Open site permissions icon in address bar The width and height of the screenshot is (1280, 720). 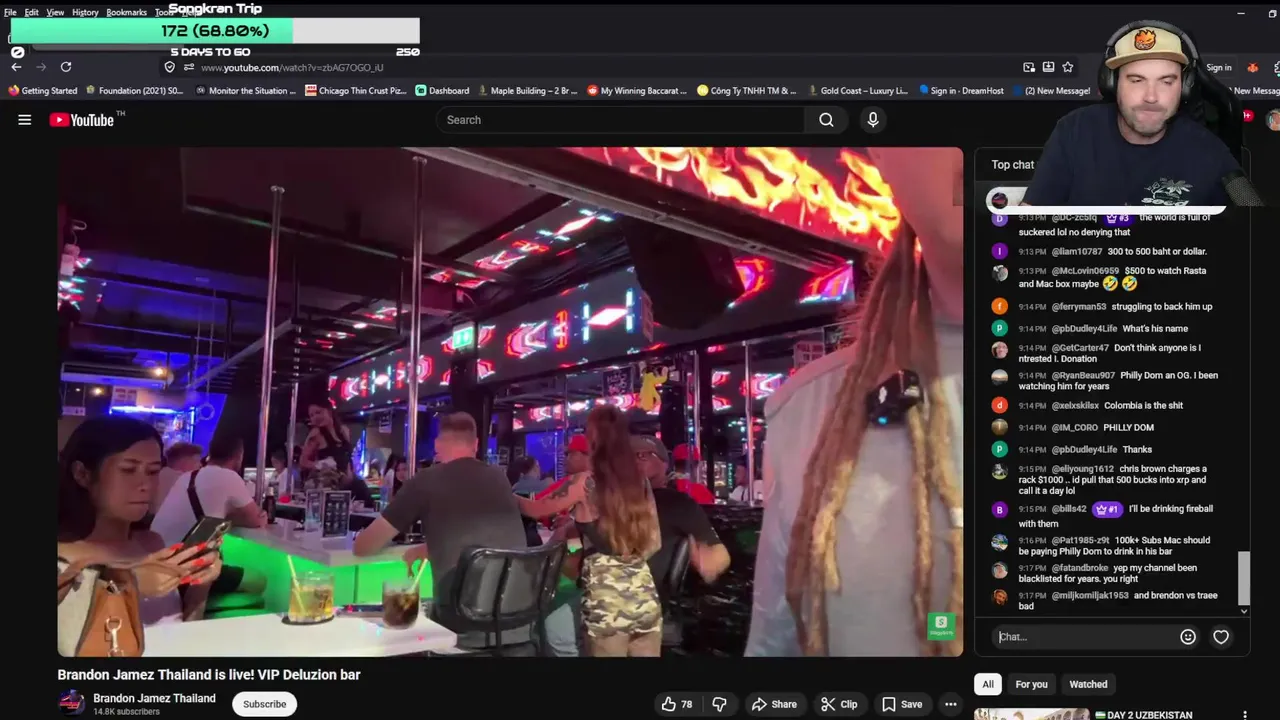click(x=188, y=67)
